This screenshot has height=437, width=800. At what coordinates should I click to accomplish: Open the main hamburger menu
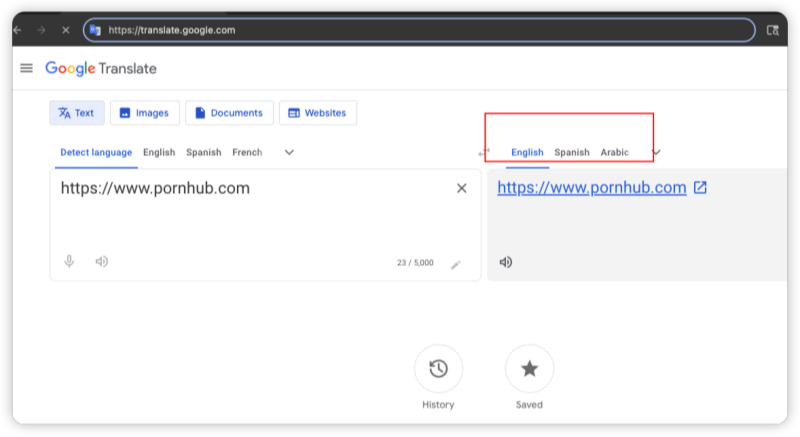[x=27, y=68]
